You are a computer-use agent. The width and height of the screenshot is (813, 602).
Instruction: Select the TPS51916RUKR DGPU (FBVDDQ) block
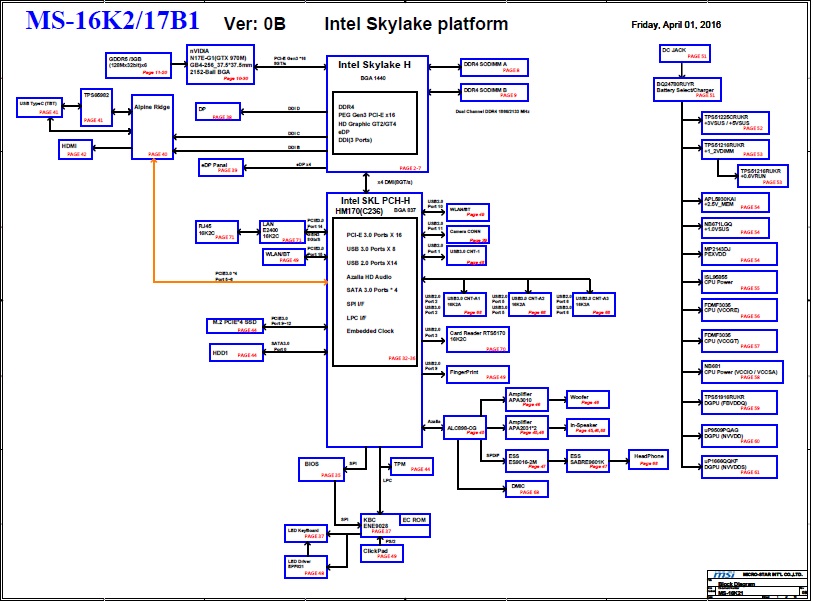[x=739, y=403]
